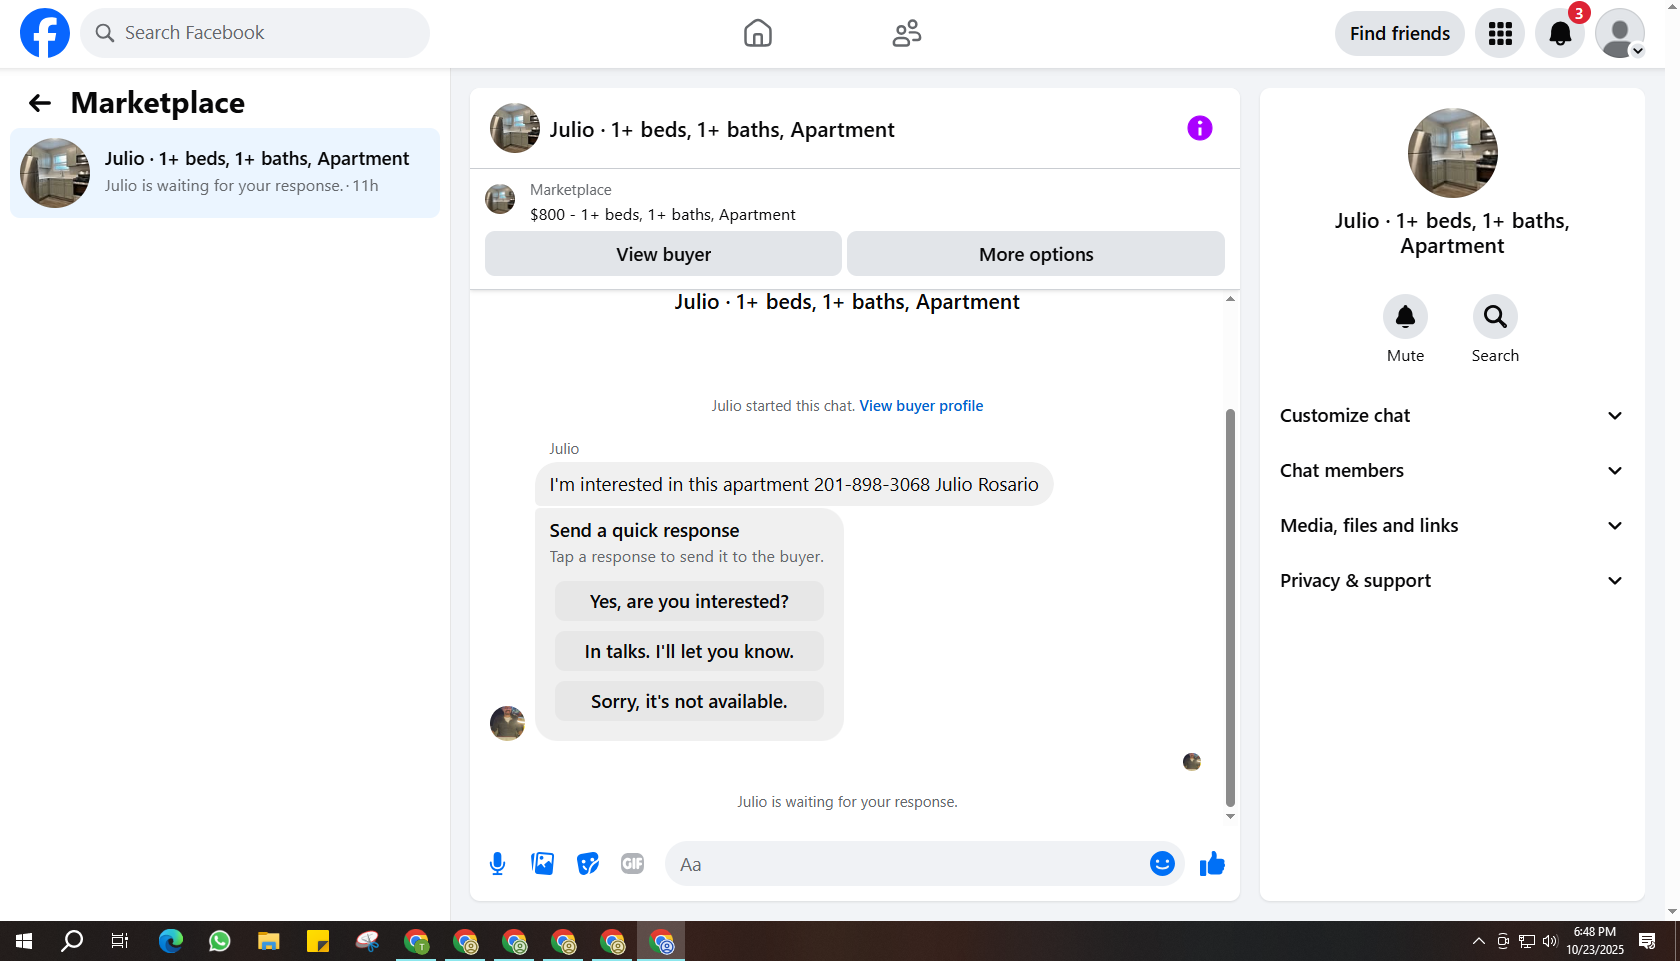Click the chat scrollbar thumb
The image size is (1680, 961).
point(1230,607)
